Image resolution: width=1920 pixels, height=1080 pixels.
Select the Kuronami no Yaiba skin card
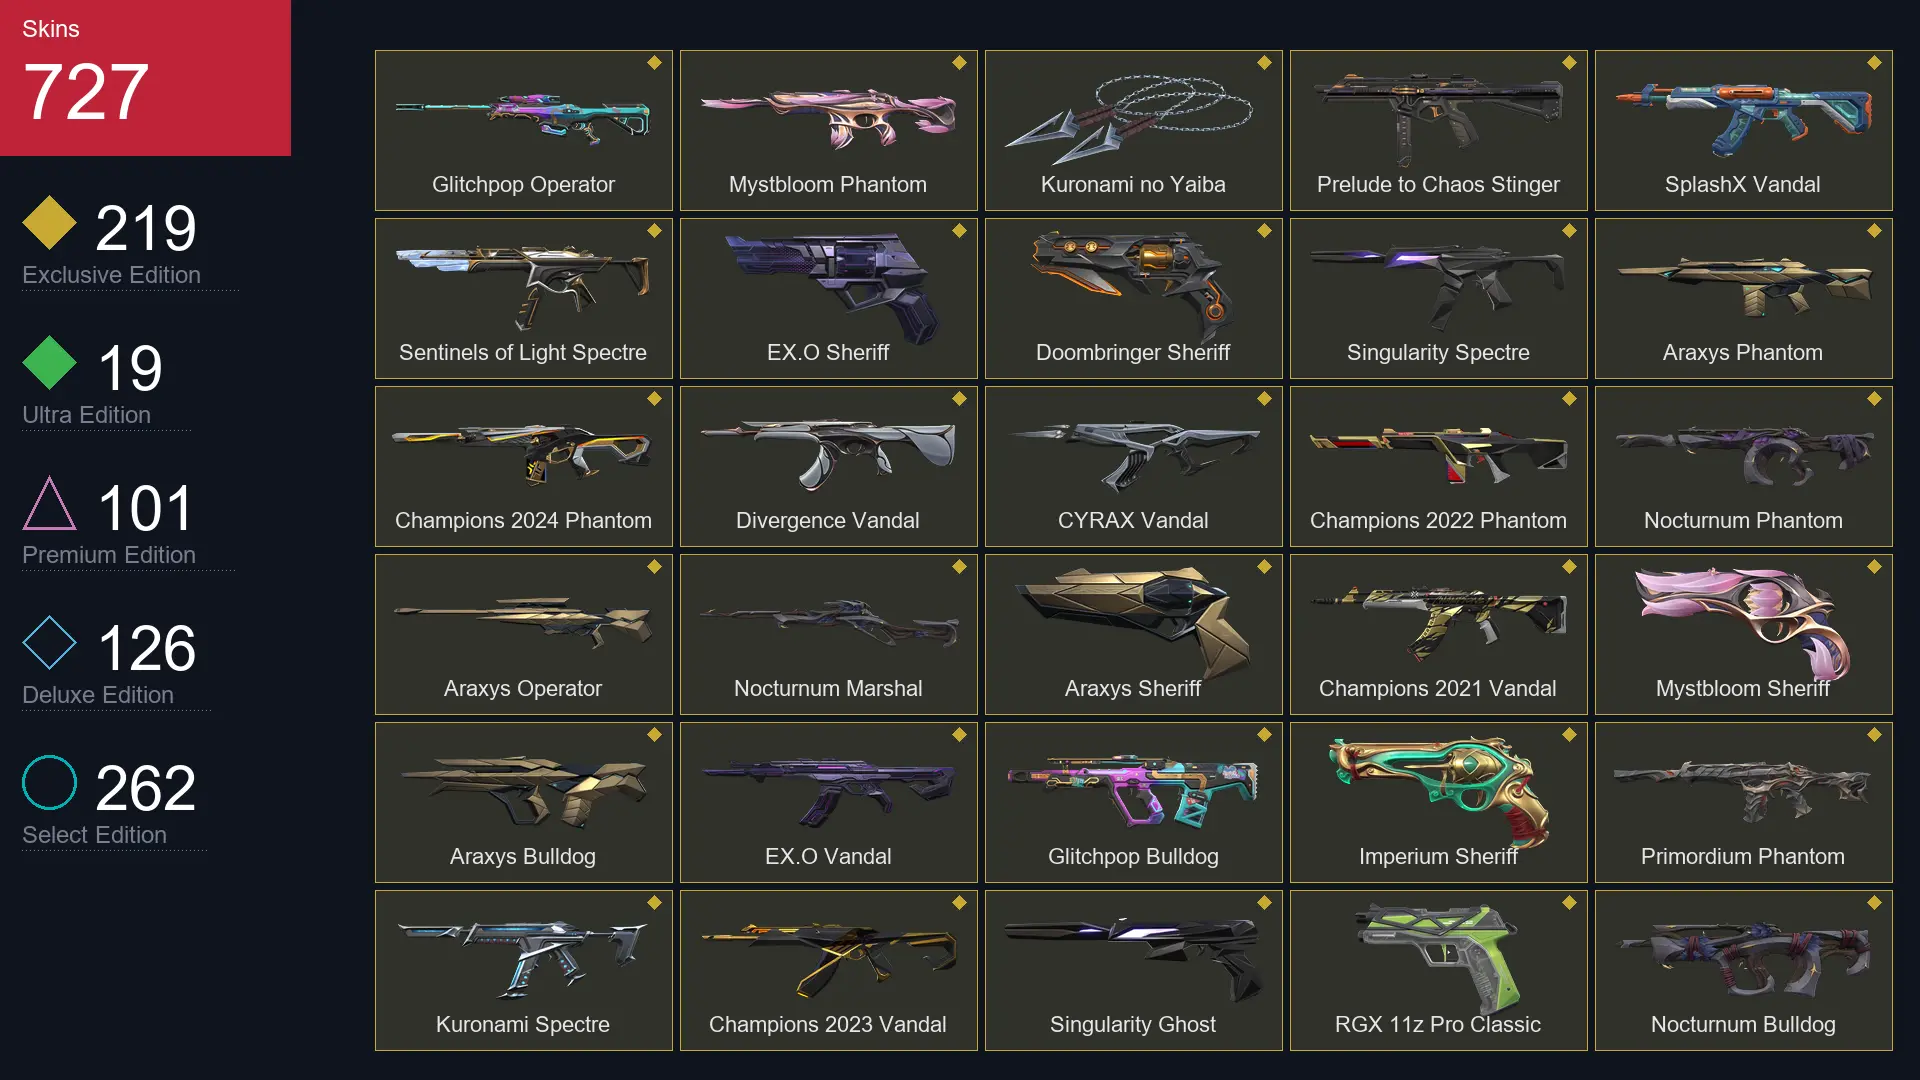click(1133, 130)
